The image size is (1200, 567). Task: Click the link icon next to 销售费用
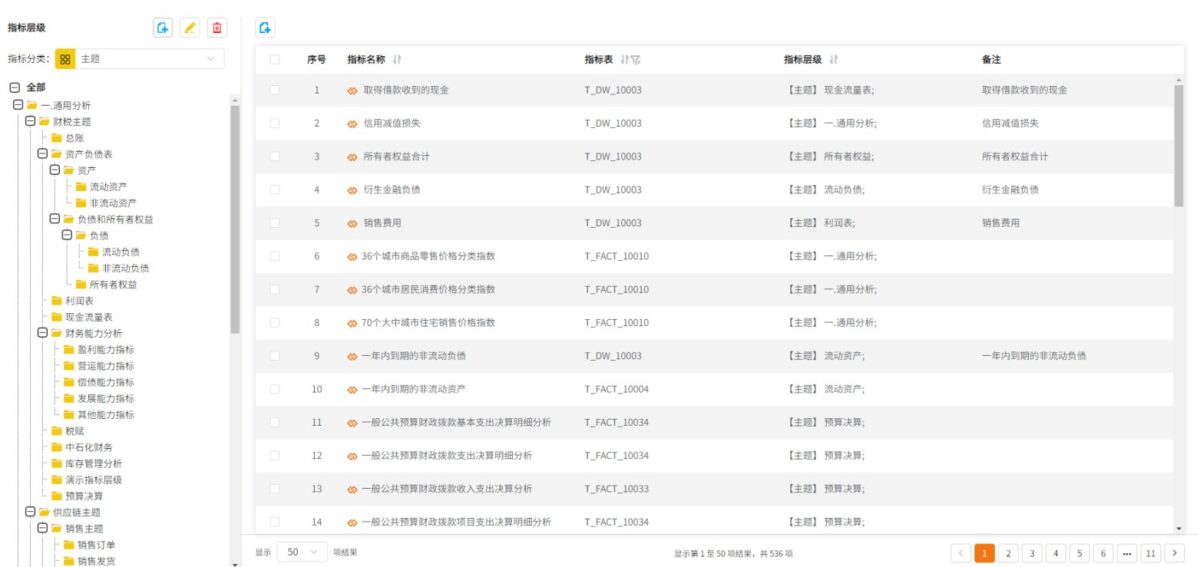(352, 223)
